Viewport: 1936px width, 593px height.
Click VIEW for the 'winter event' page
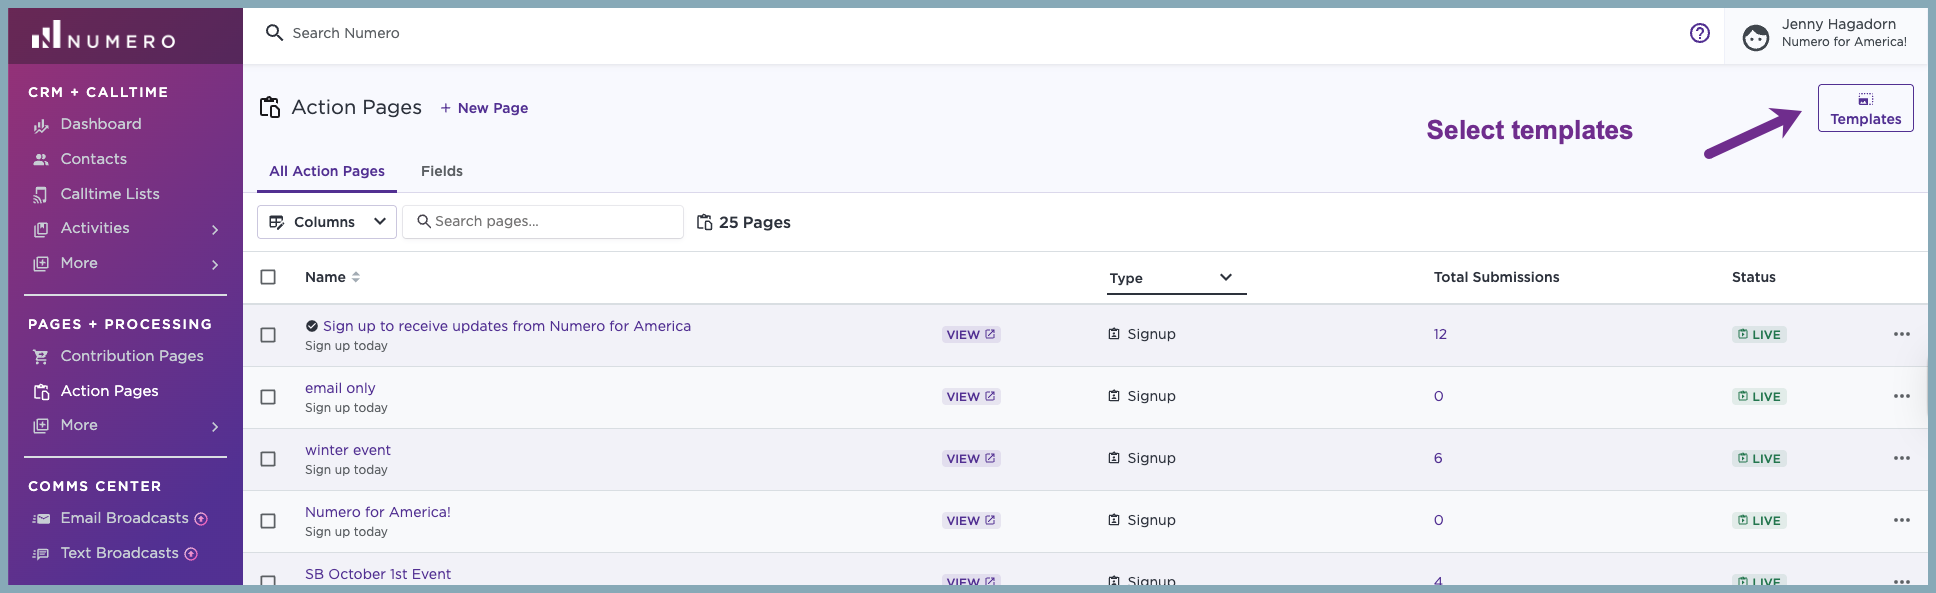(971, 458)
